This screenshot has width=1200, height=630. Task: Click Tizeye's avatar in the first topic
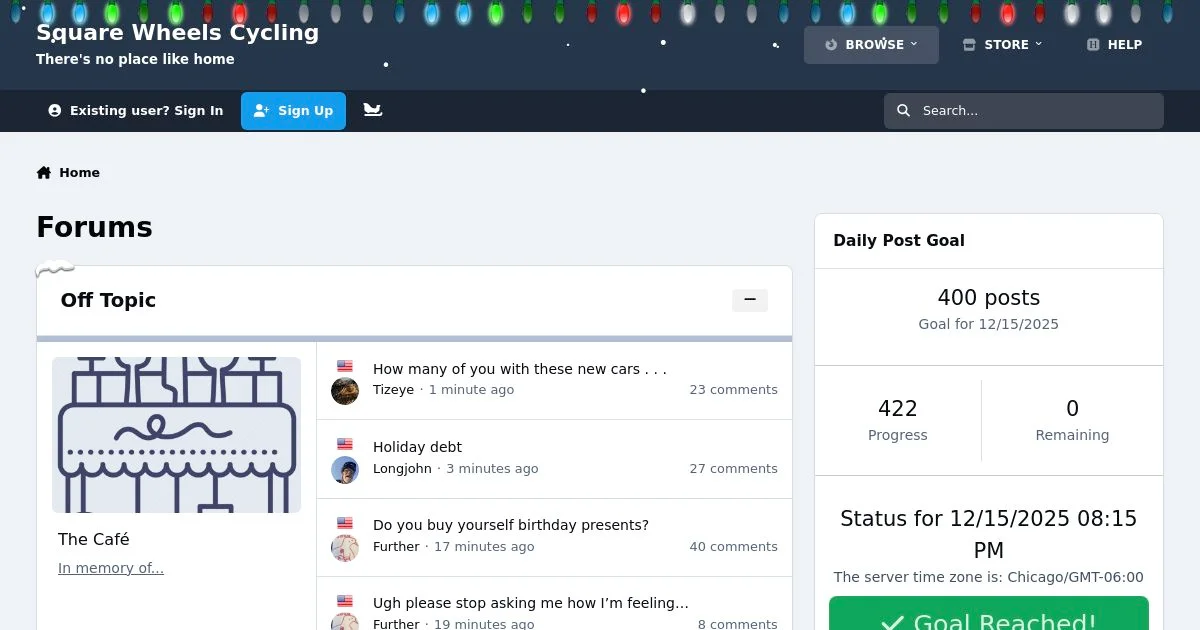click(x=345, y=391)
